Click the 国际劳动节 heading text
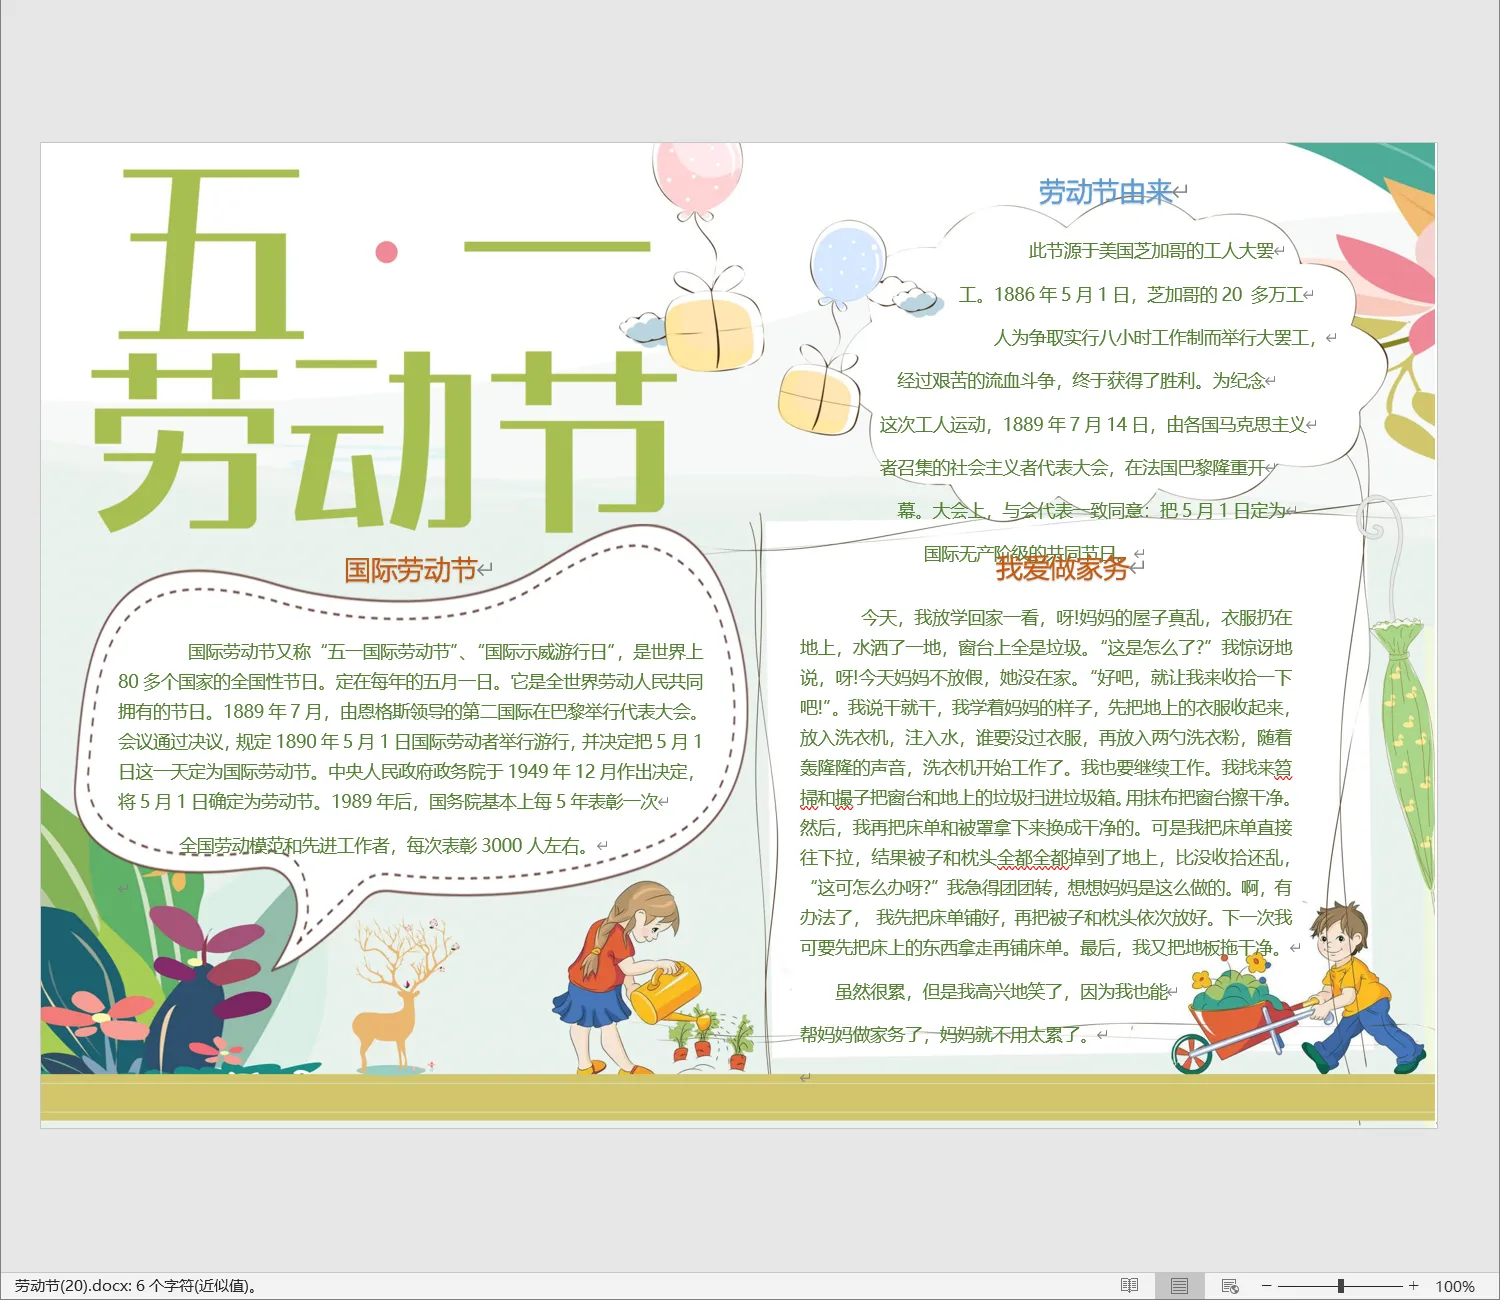Screen dimensions: 1500x1300 click(x=410, y=570)
